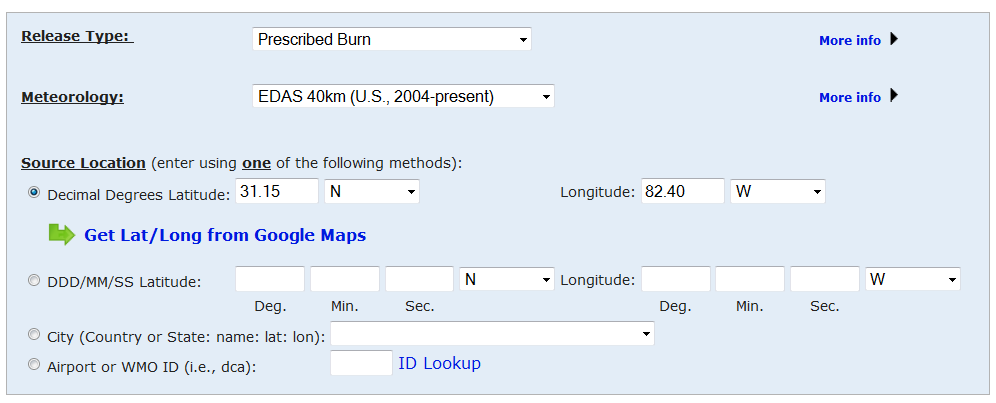Open the Release Type dropdown showing Prescribed Burn
The height and width of the screenshot is (403, 996).
[391, 40]
